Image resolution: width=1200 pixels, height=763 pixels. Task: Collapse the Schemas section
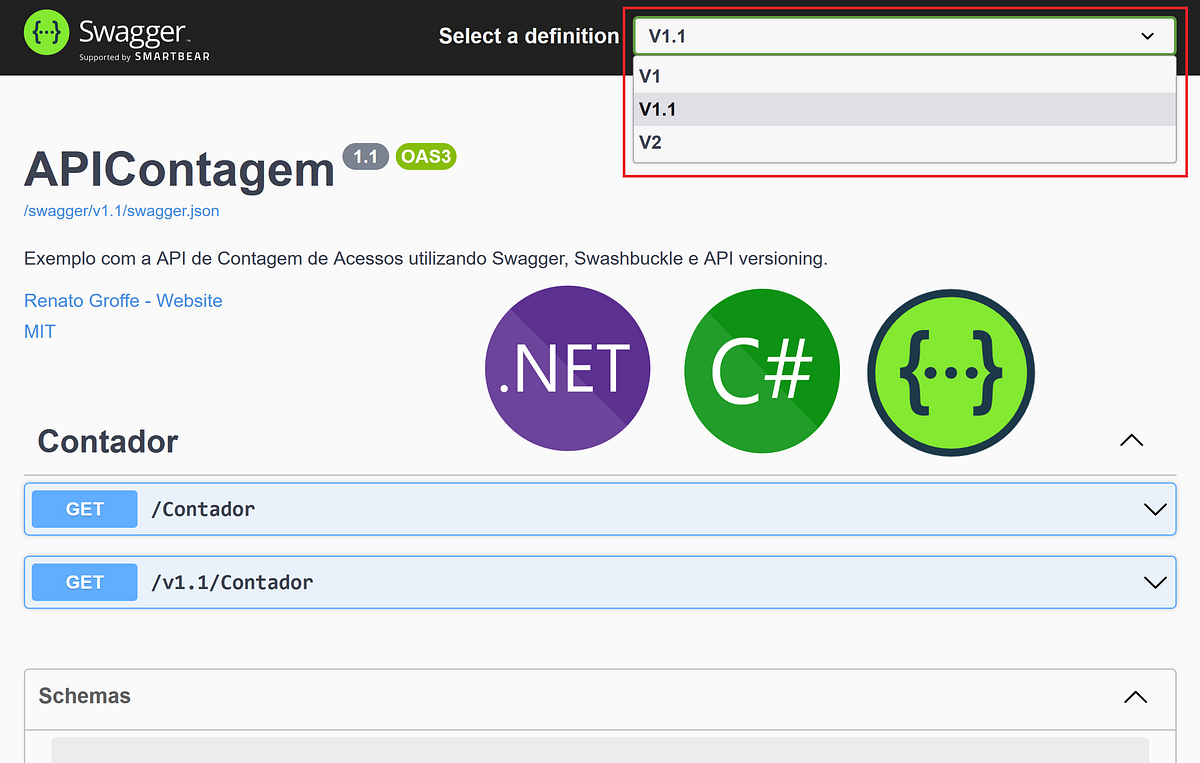tap(1134, 697)
